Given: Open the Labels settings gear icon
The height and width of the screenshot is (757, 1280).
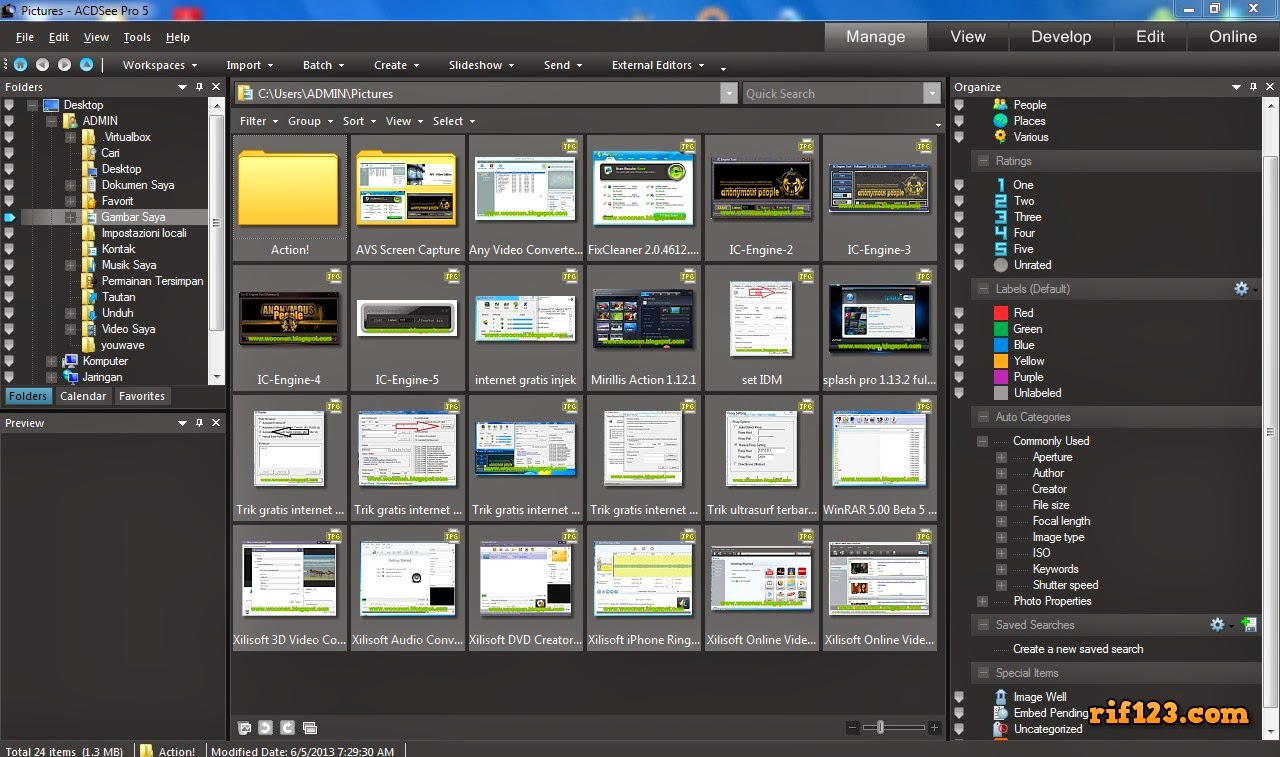Looking at the screenshot, I should click(x=1241, y=289).
